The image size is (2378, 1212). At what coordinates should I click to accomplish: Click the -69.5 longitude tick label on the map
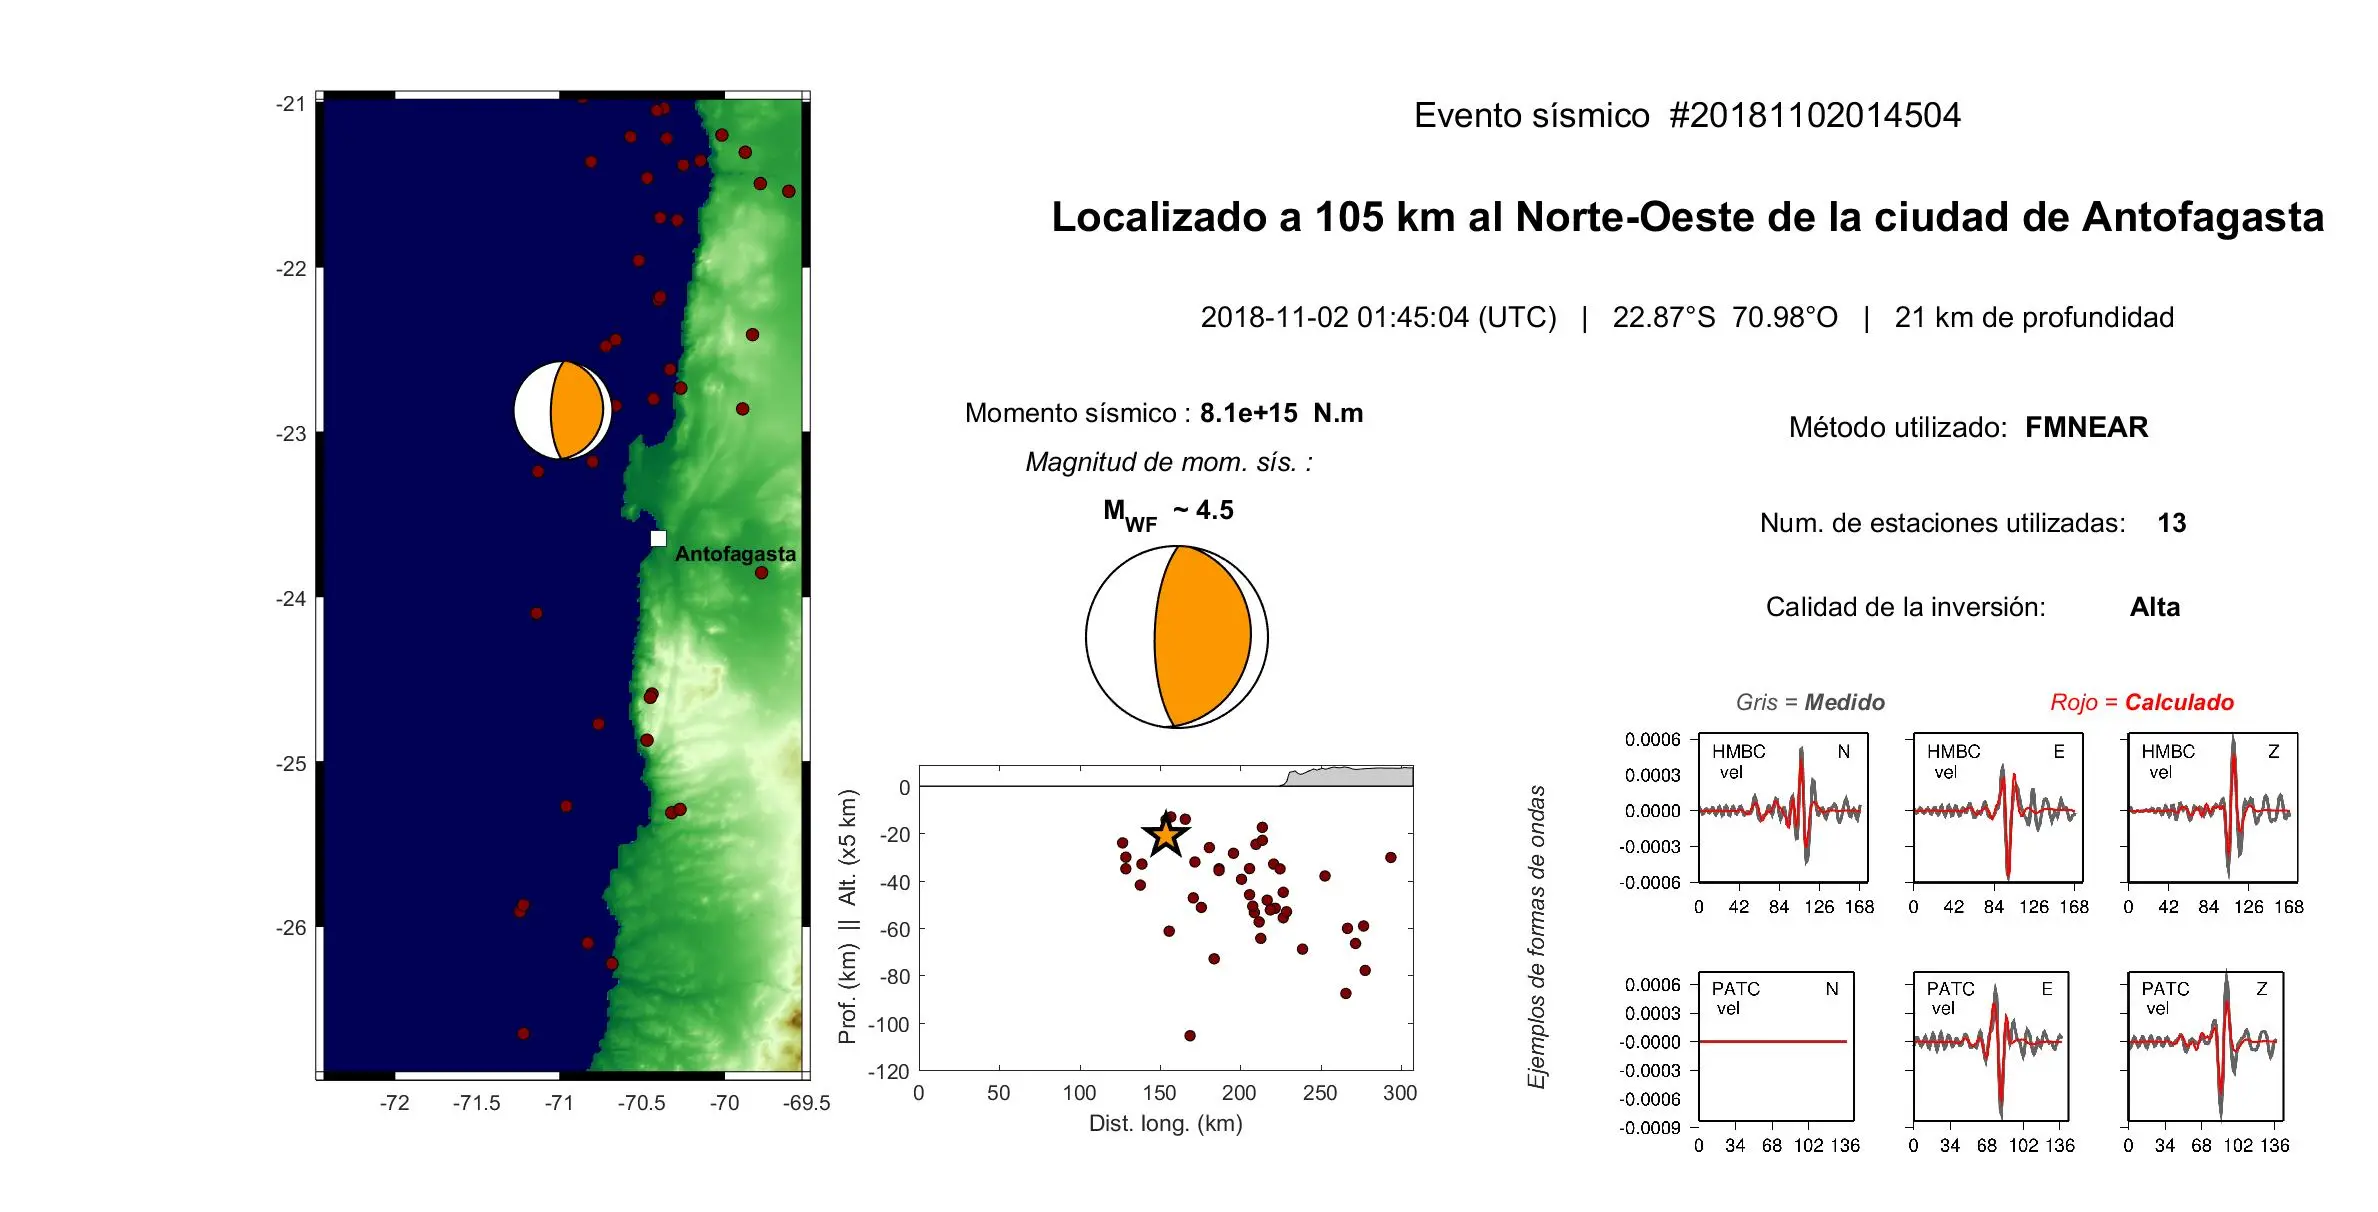coord(806,1103)
